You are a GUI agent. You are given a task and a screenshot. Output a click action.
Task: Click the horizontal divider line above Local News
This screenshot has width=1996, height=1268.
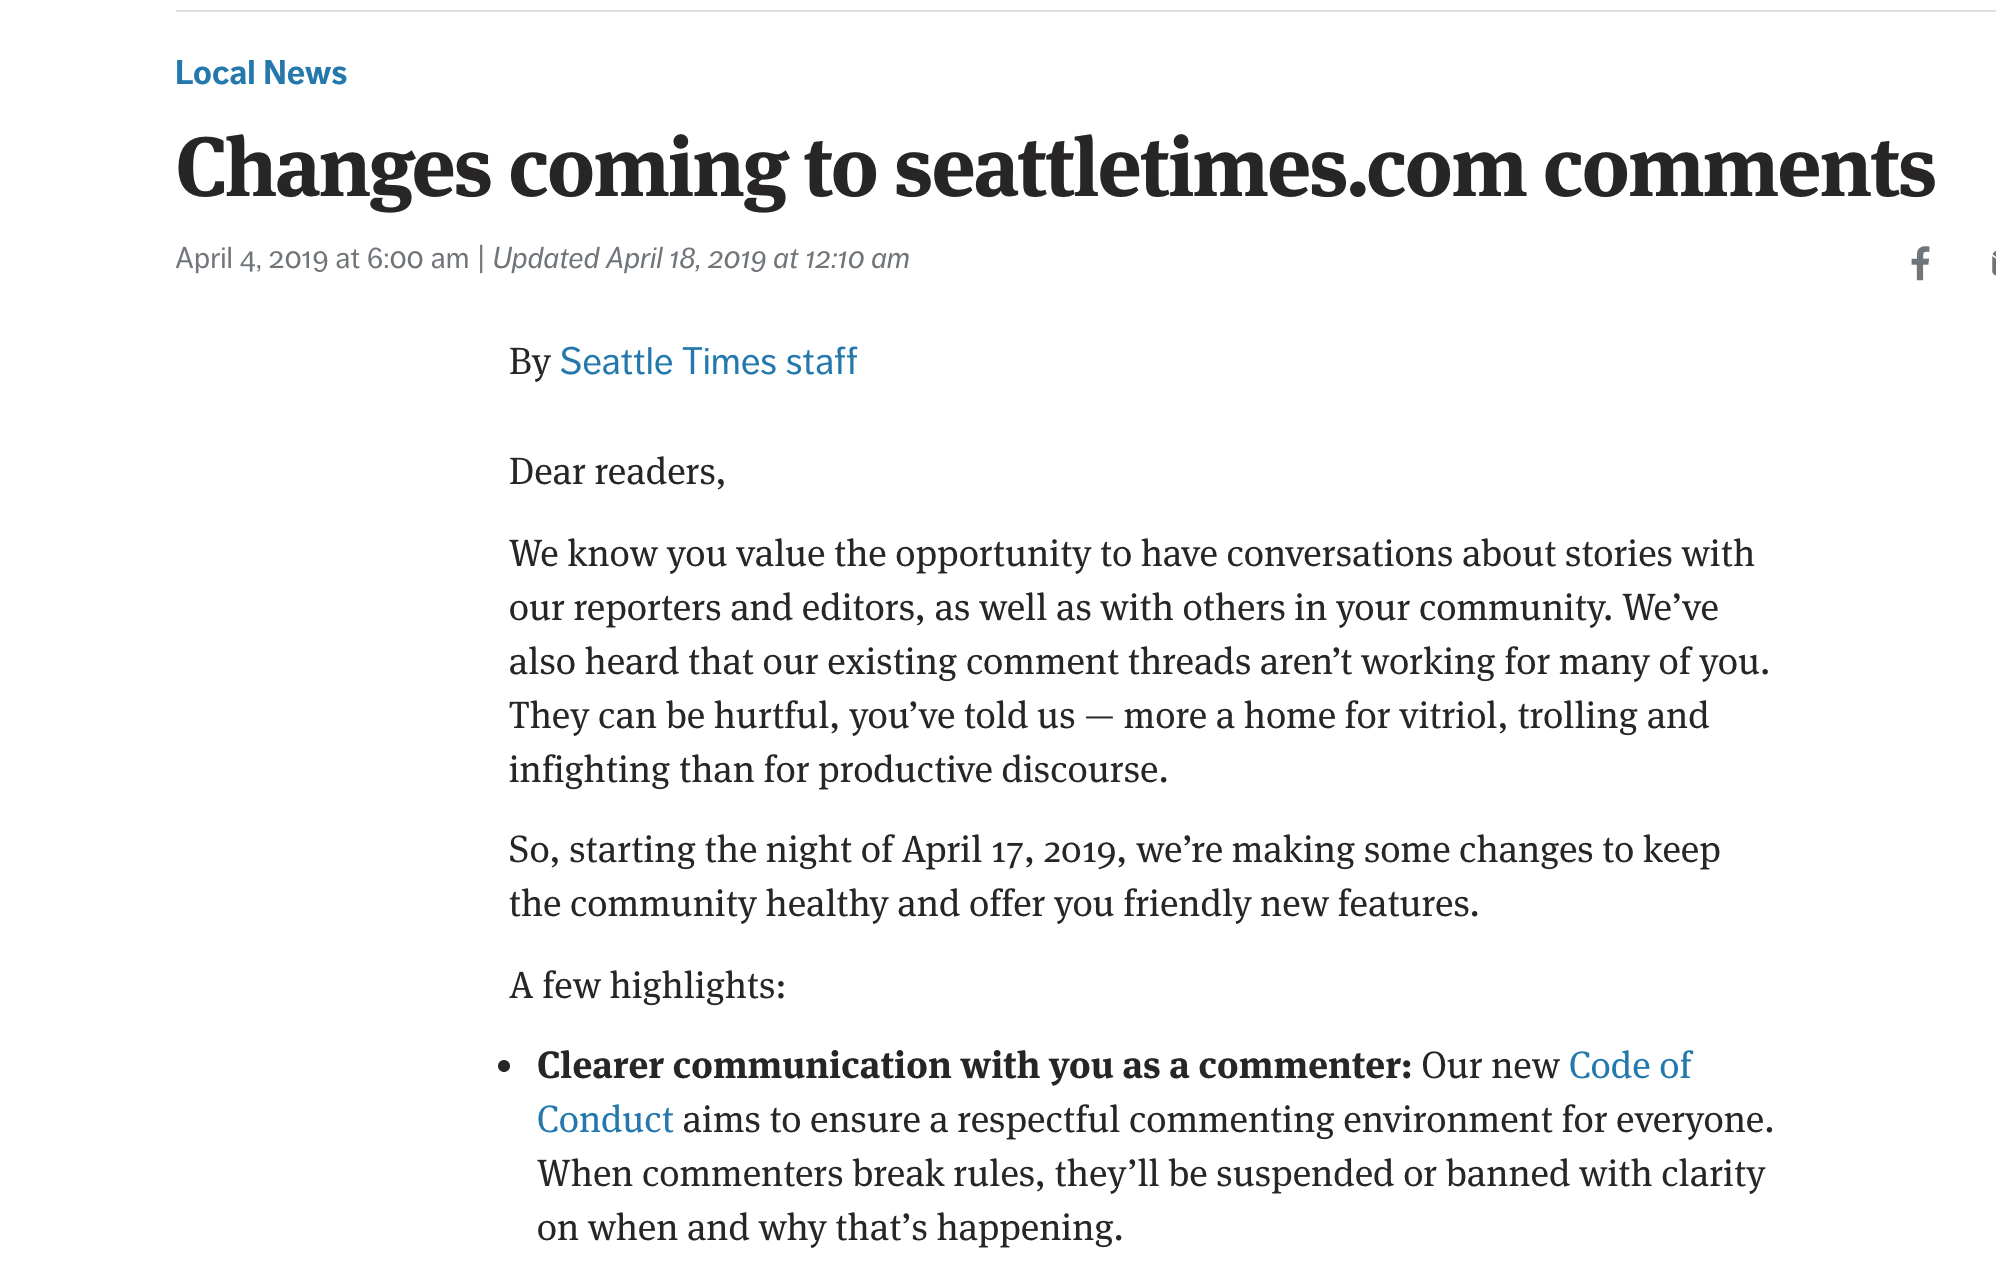tap(1086, 11)
